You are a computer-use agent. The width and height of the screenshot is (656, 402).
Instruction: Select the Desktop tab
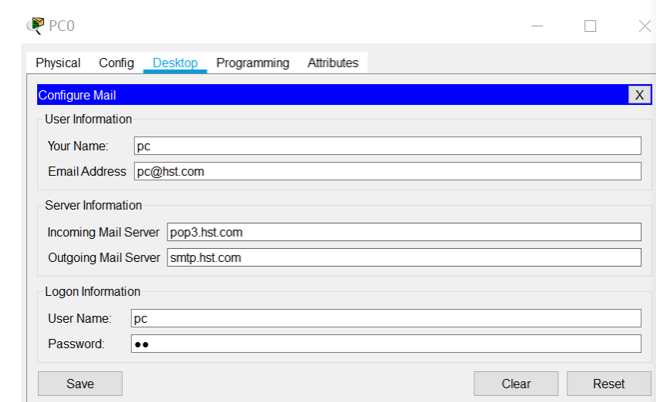pyautogui.click(x=175, y=63)
